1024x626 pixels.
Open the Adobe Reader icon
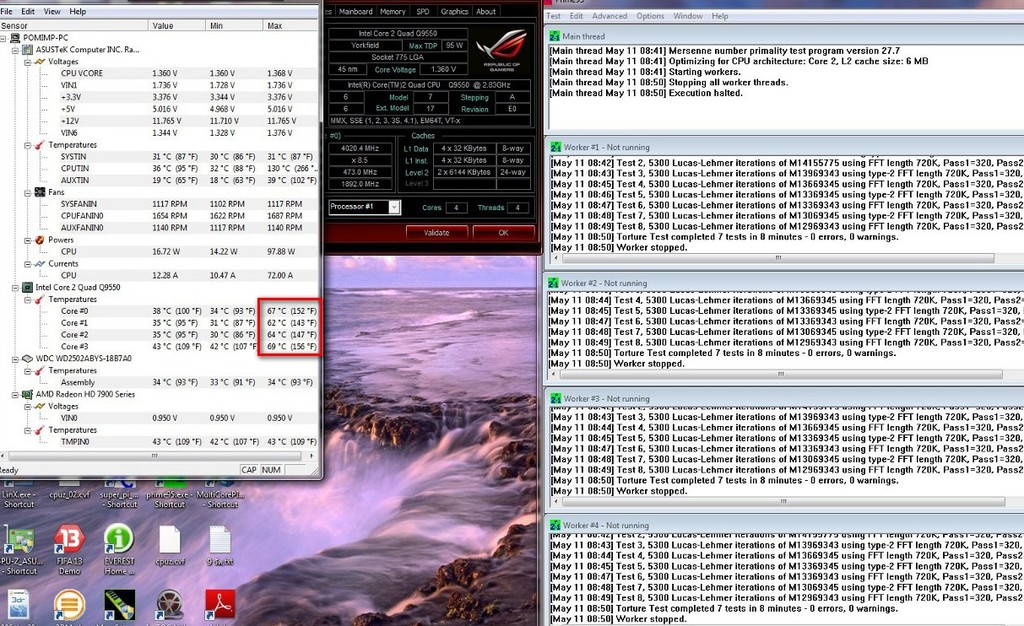coord(220,603)
